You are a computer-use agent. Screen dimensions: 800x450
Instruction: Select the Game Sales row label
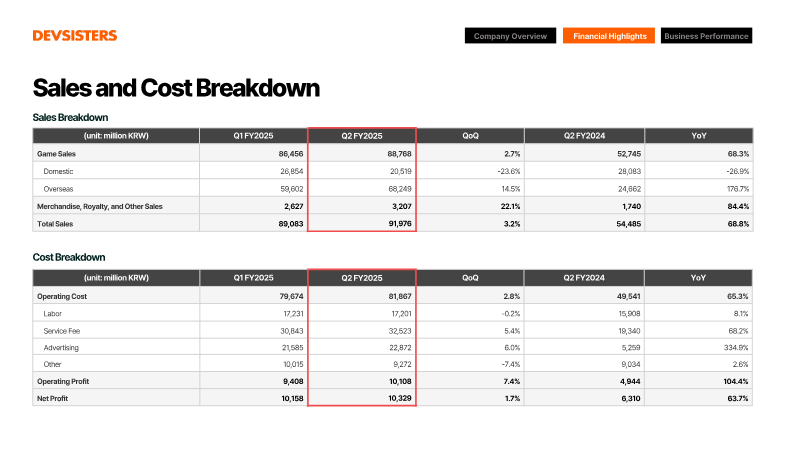pos(57,154)
